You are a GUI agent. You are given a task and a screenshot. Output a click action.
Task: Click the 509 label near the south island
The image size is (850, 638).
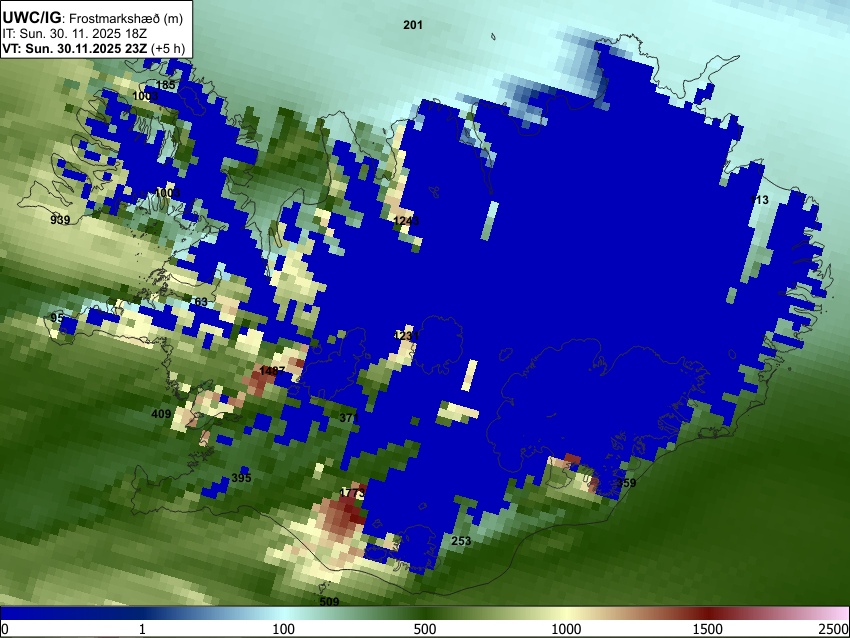pyautogui.click(x=329, y=602)
